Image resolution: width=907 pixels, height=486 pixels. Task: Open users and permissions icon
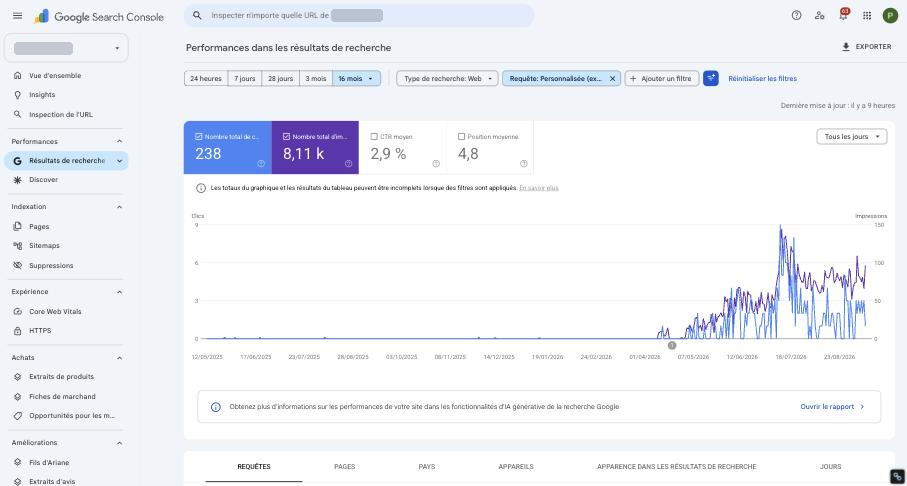(x=820, y=16)
